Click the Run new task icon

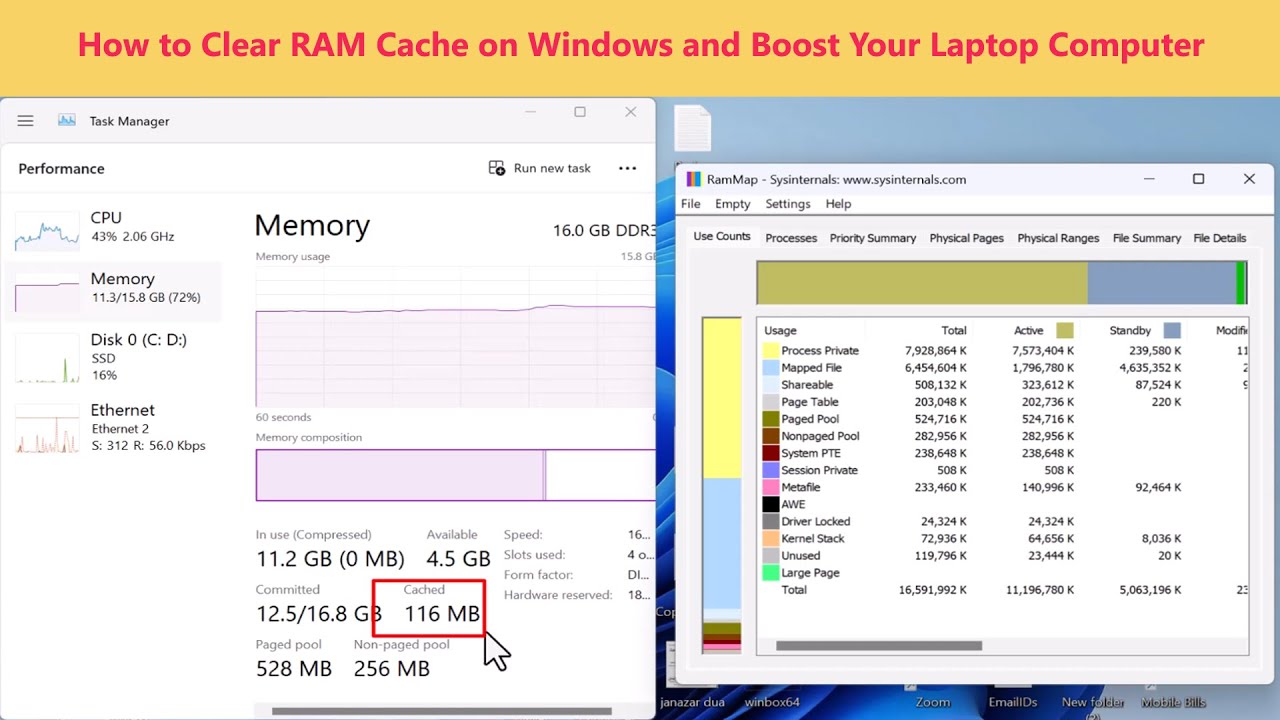[x=497, y=168]
